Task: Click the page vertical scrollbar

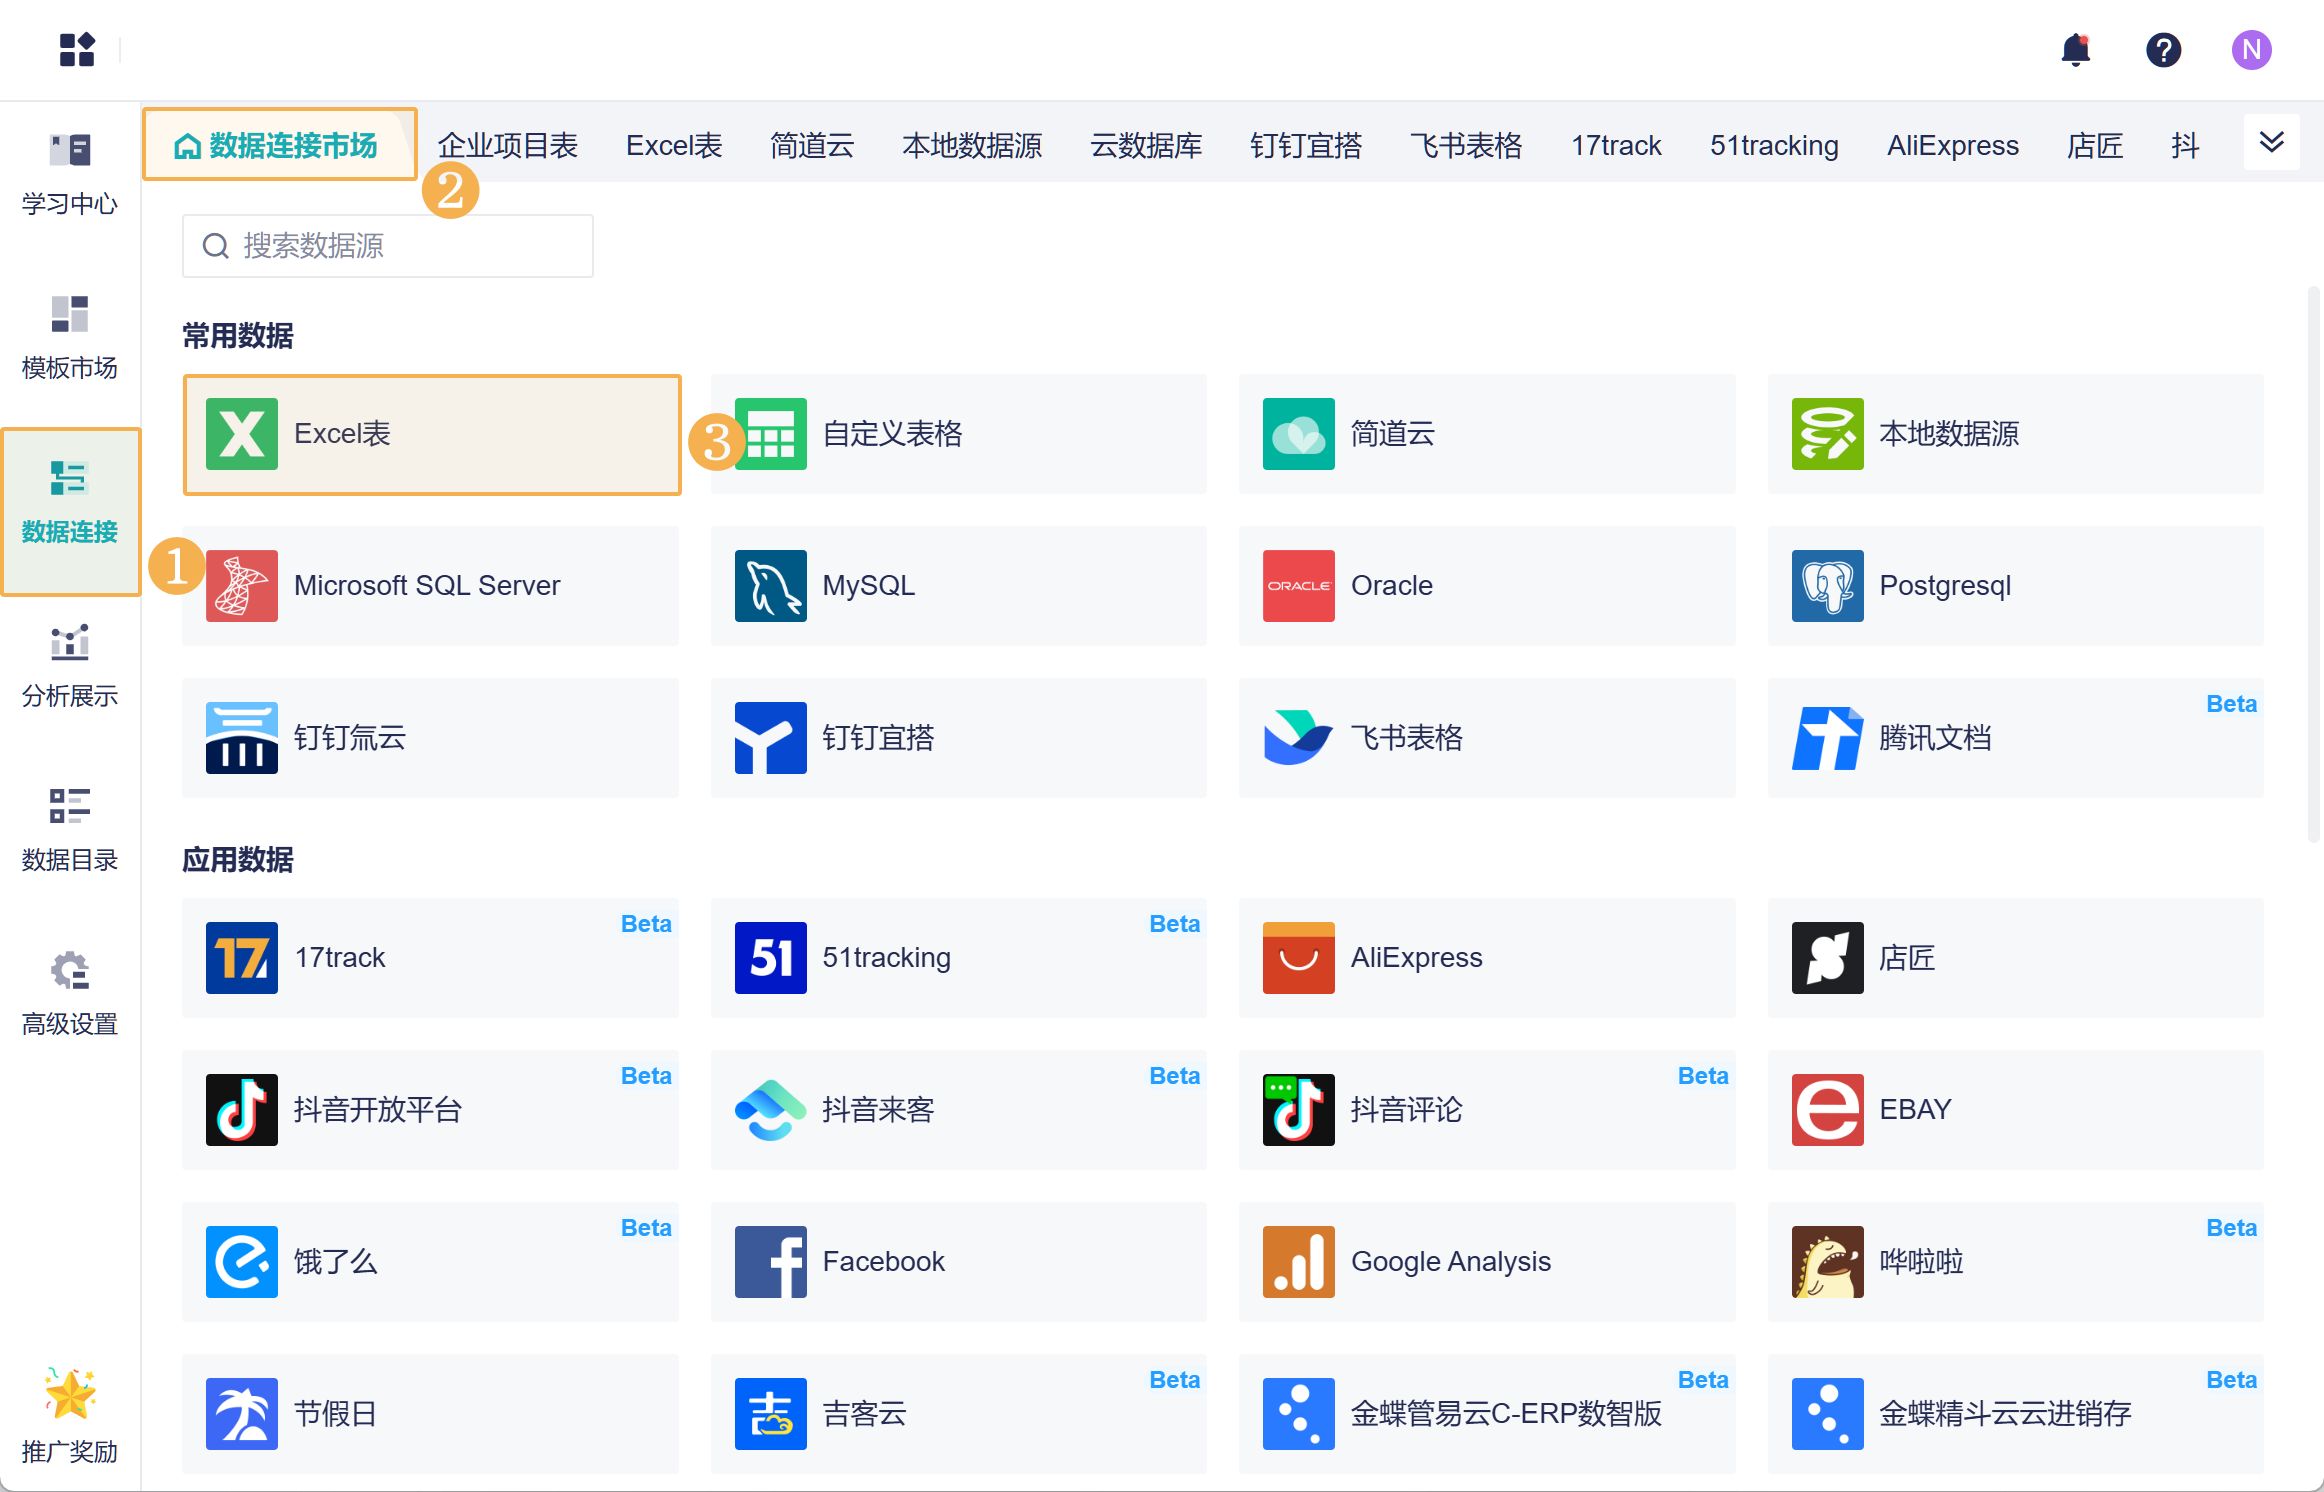Action: point(2314,565)
